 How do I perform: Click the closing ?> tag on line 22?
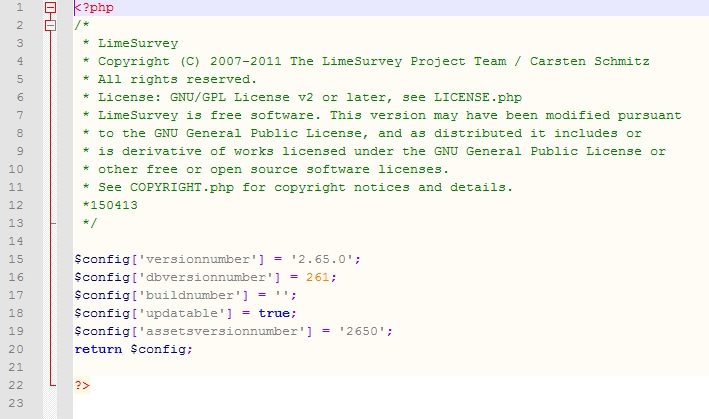(82, 386)
